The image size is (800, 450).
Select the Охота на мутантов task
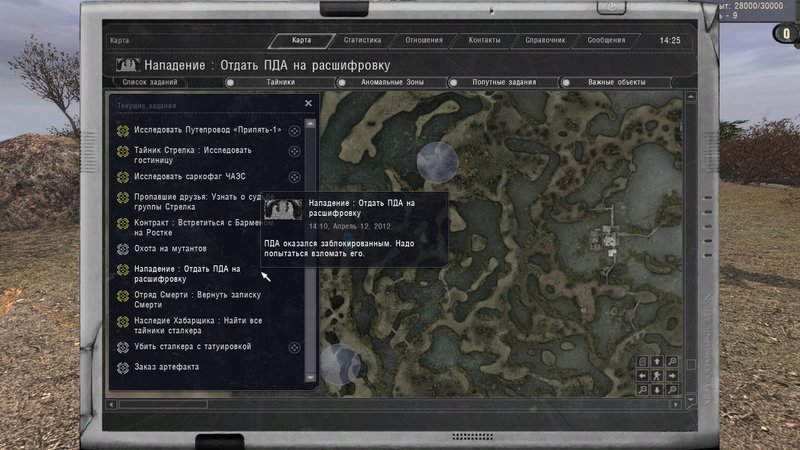[x=170, y=248]
